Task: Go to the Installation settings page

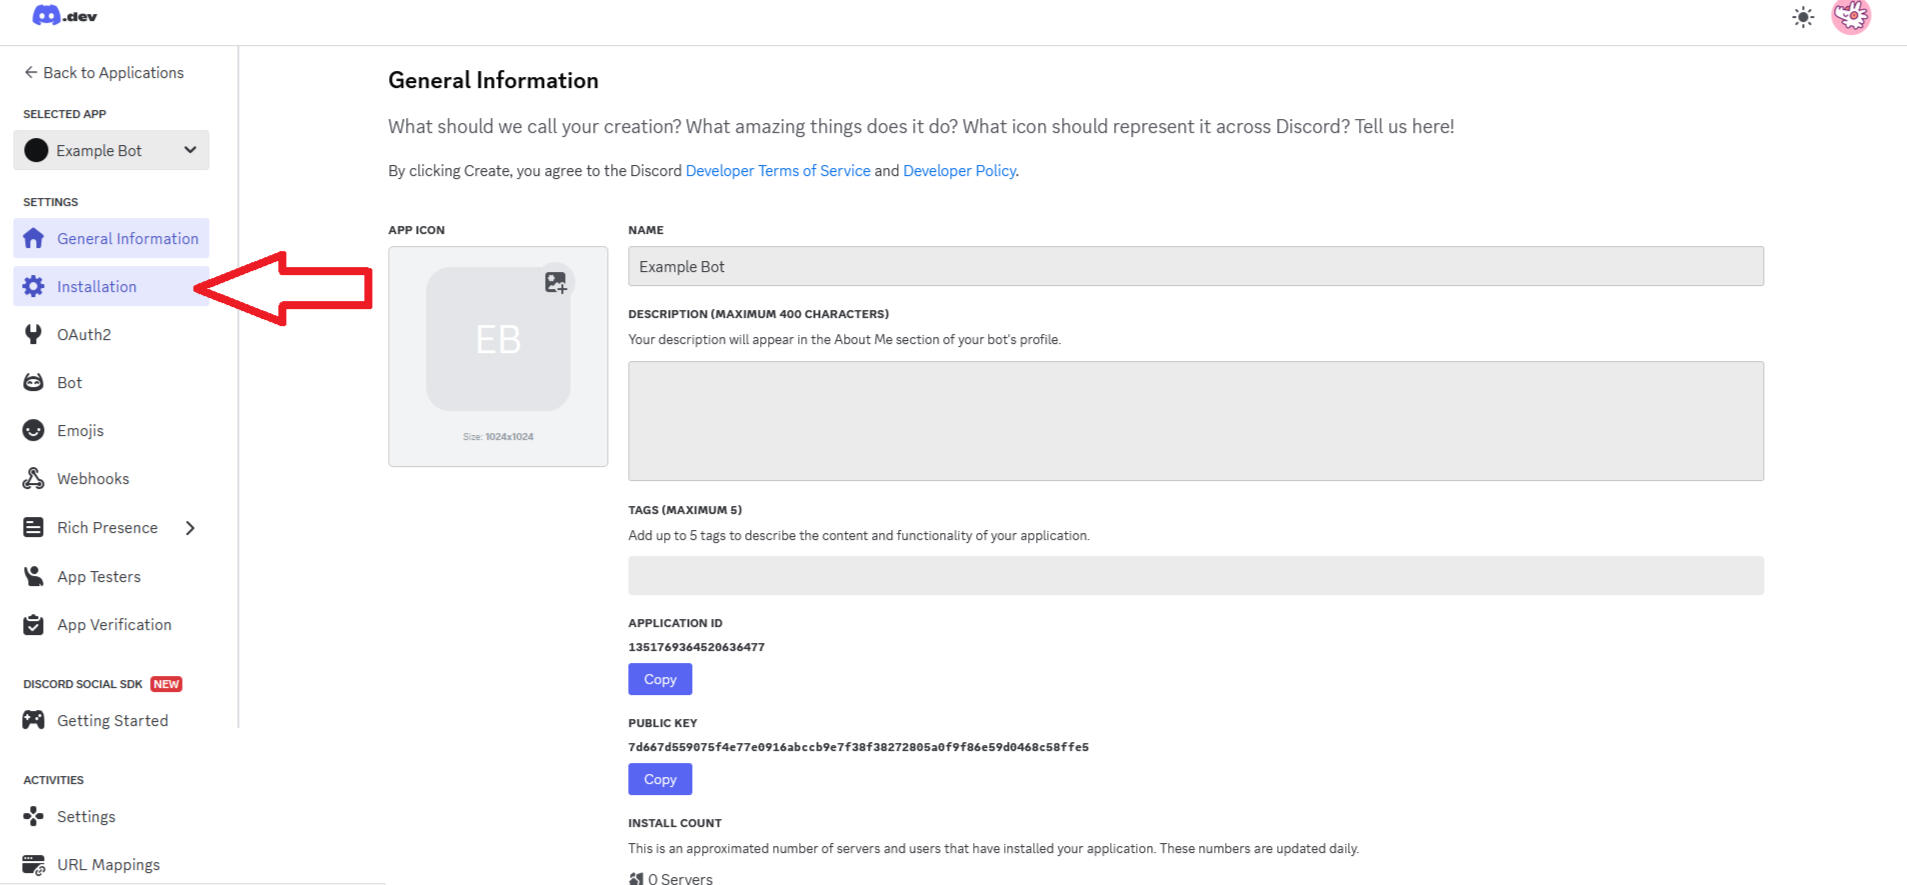Action: pos(97,287)
